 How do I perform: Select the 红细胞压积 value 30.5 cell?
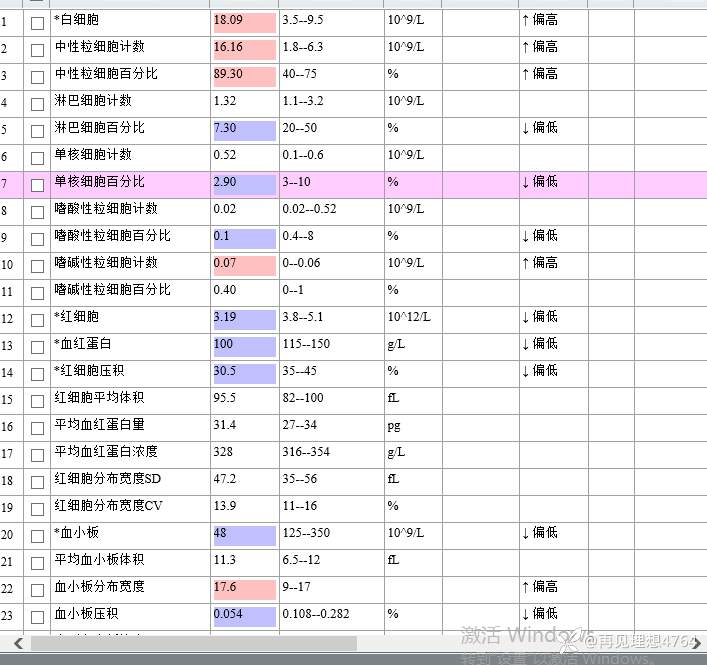click(x=243, y=371)
